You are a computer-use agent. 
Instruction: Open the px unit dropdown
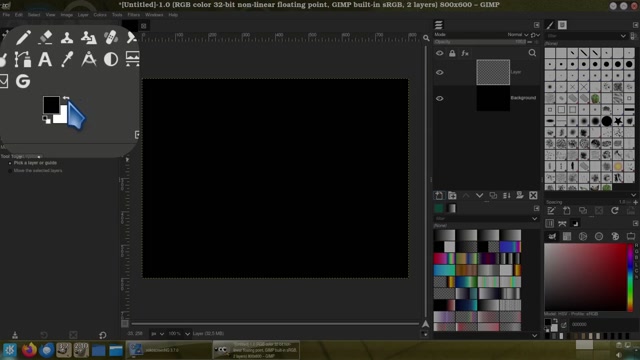coord(157,334)
